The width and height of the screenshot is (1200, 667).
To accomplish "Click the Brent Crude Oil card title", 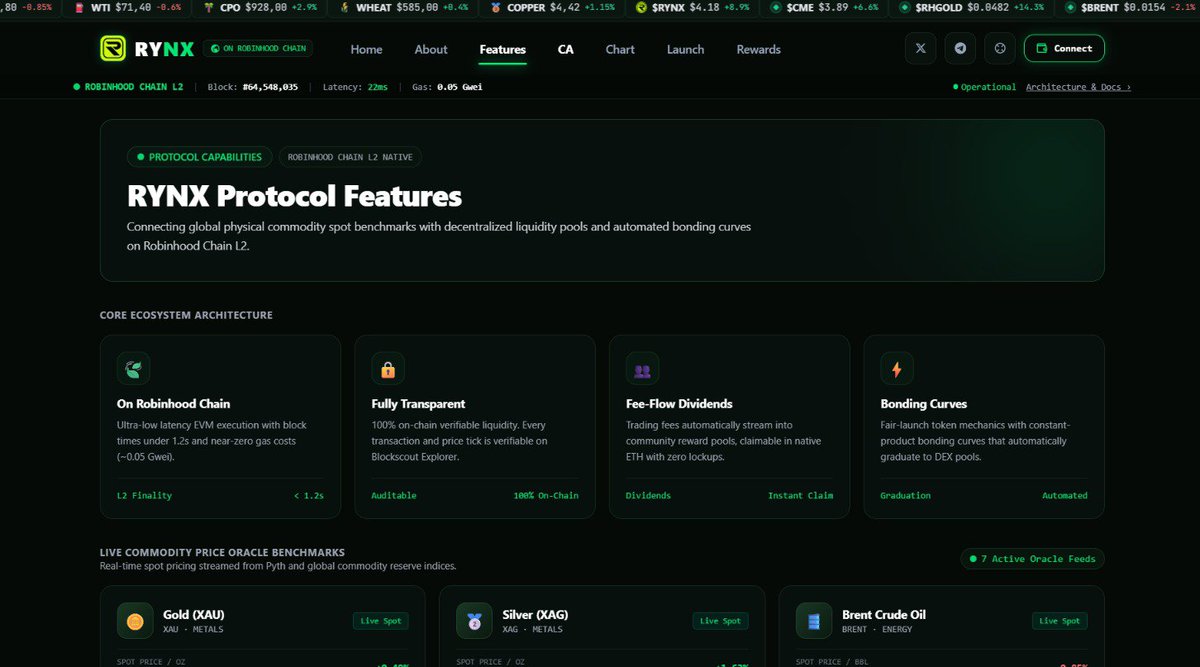I will pyautogui.click(x=884, y=614).
